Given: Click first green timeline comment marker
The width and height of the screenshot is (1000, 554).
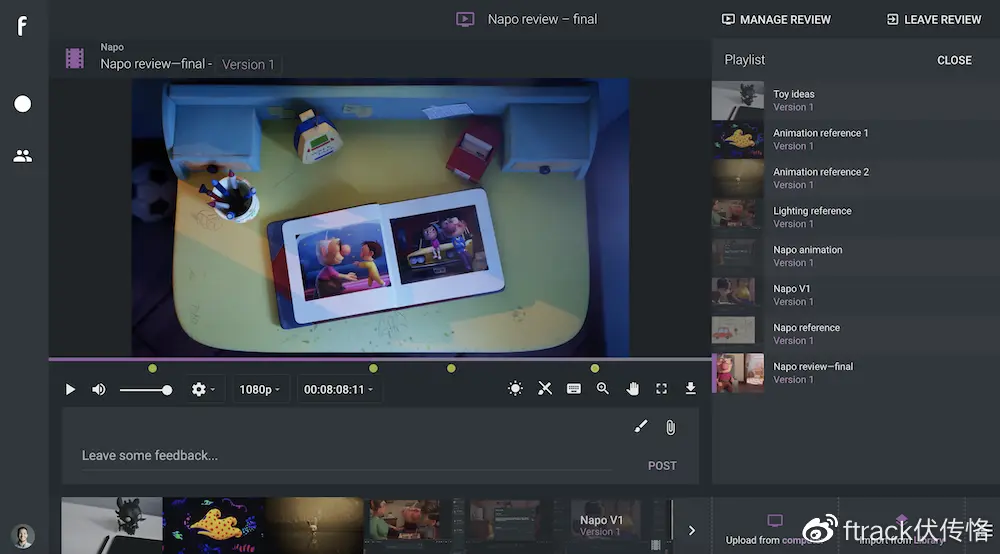Looking at the screenshot, I should (x=152, y=368).
